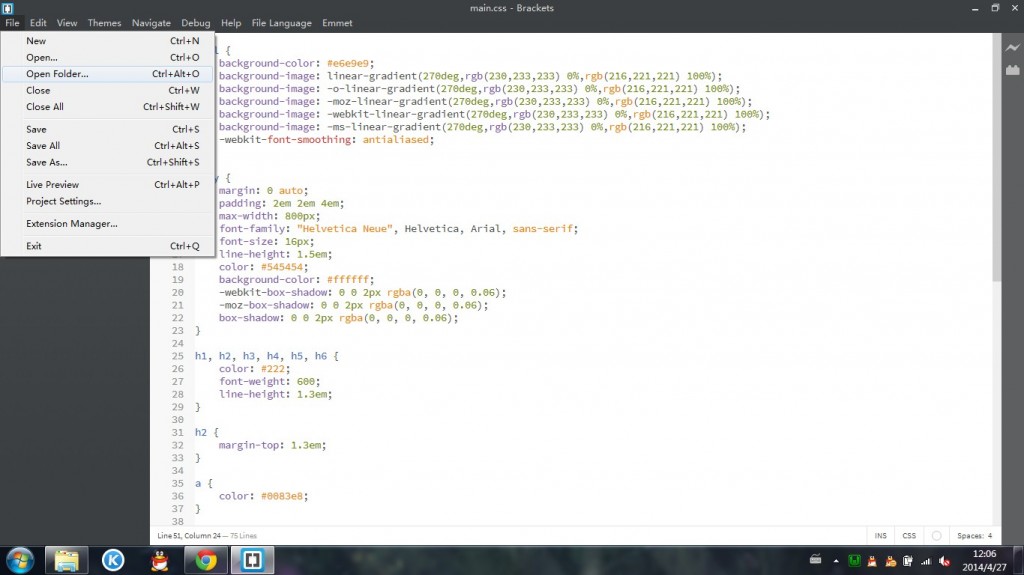Image resolution: width=1024 pixels, height=575 pixels.
Task: Choose New from File menu
Action: click(107, 41)
